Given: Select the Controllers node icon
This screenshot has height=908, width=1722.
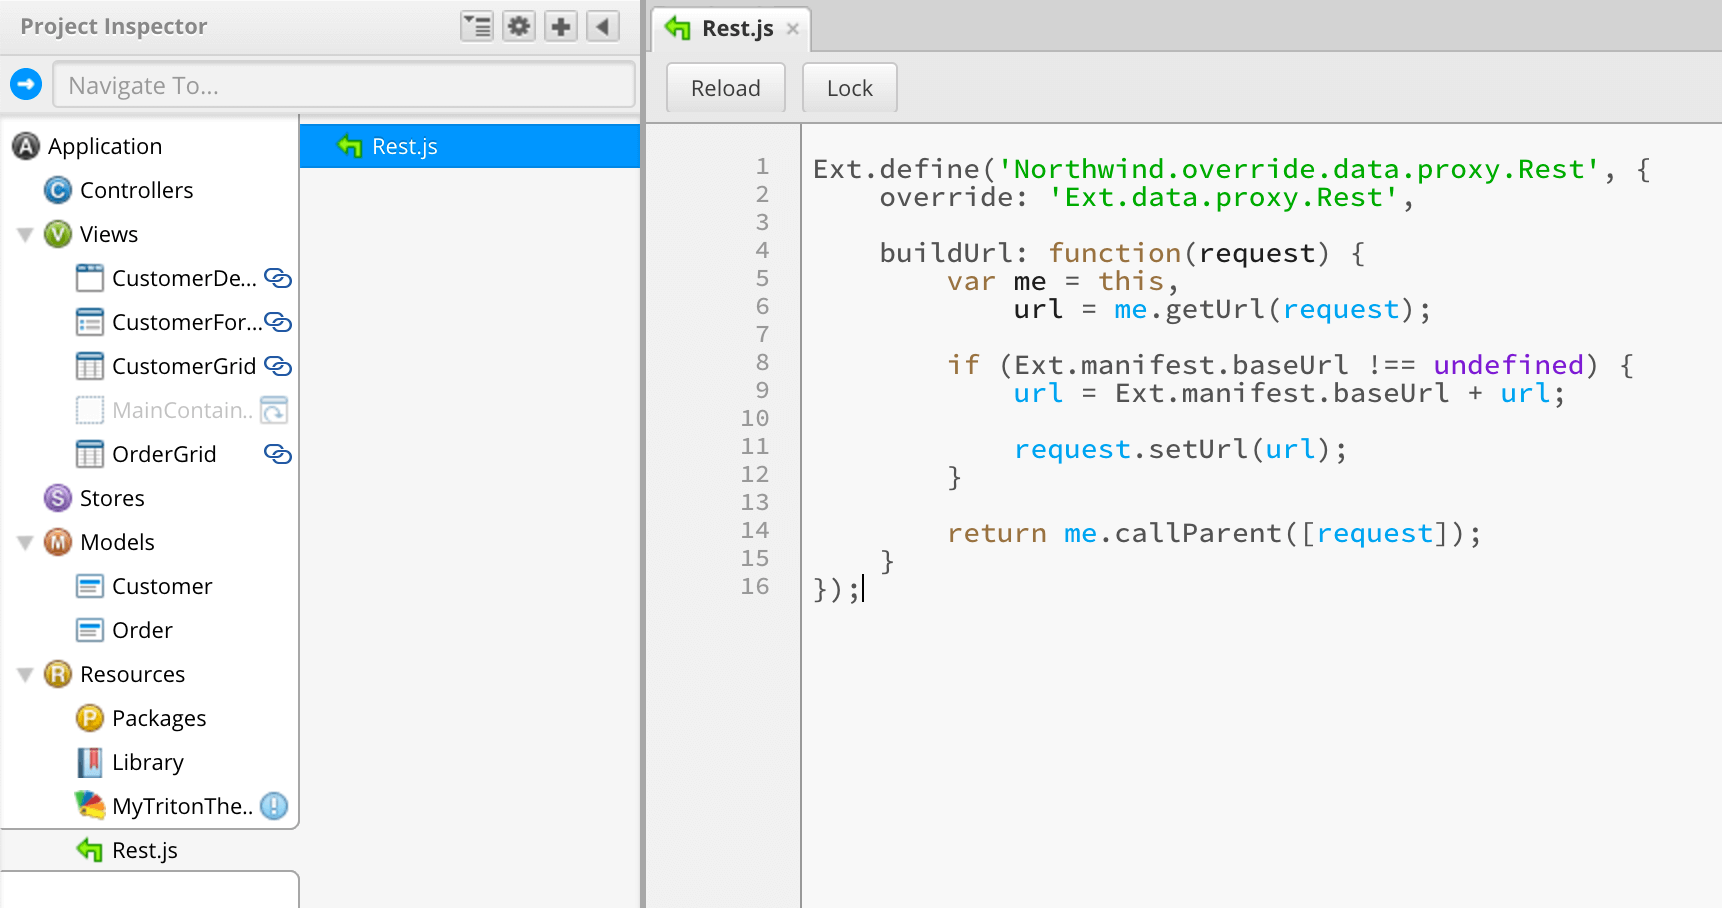Looking at the screenshot, I should [58, 190].
